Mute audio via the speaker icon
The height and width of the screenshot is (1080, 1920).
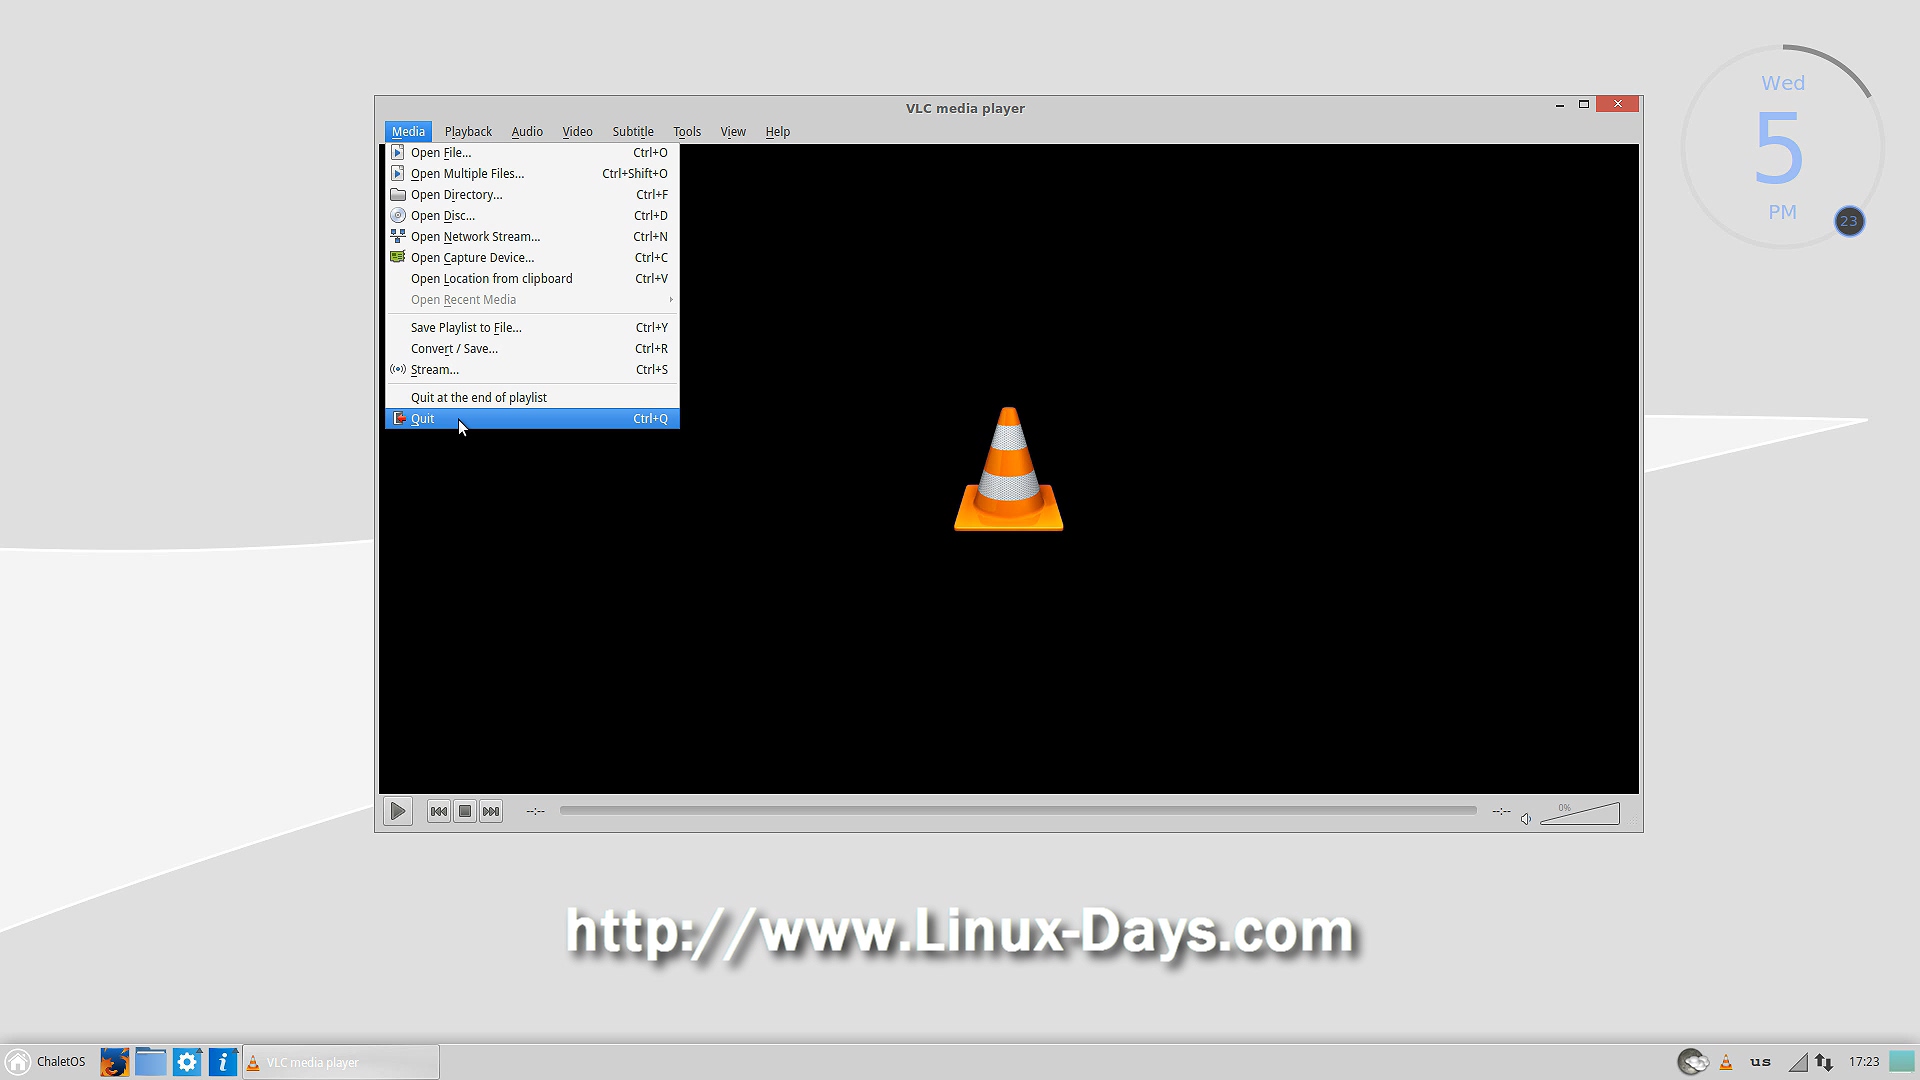pos(1526,819)
